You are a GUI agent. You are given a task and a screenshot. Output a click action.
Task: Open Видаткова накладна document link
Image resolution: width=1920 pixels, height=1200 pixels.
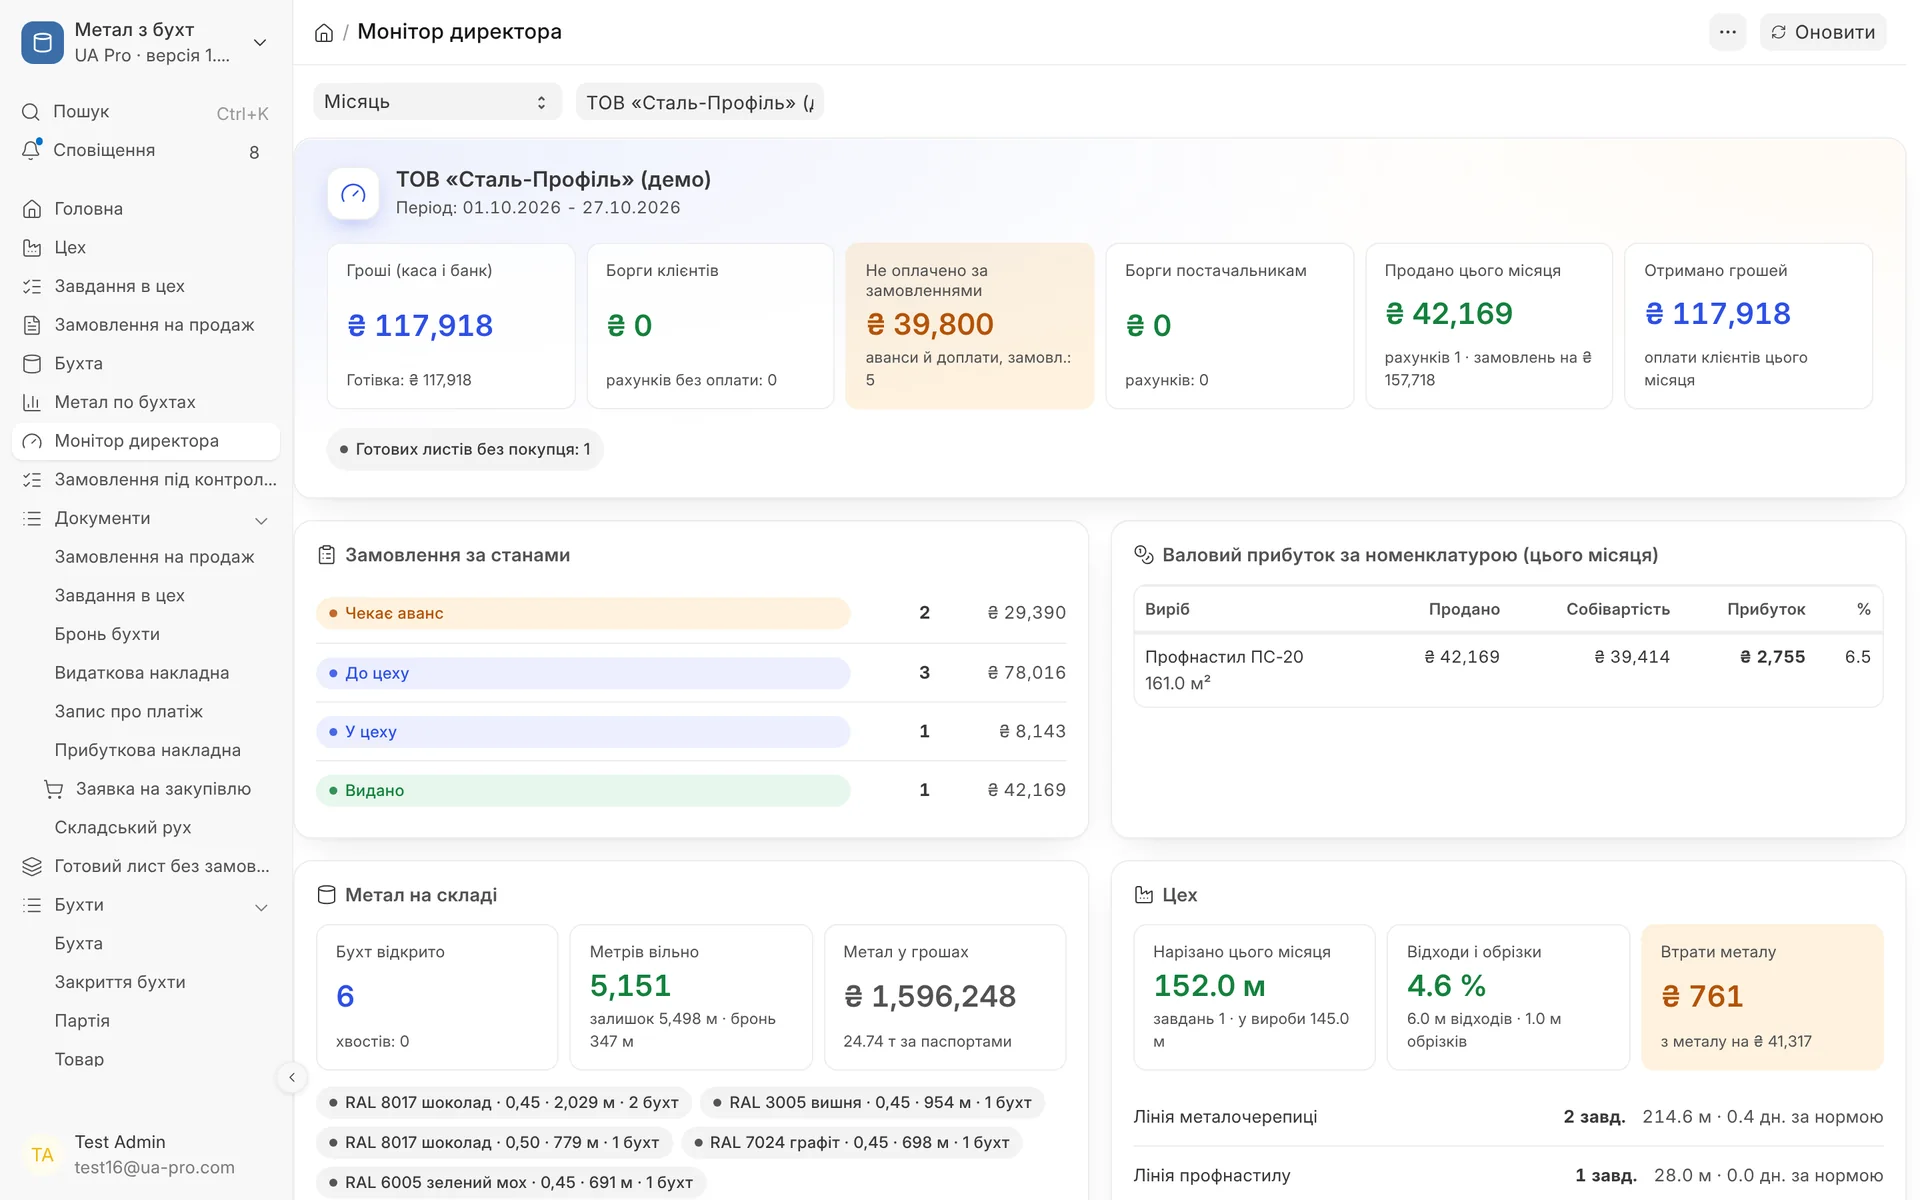(x=142, y=673)
